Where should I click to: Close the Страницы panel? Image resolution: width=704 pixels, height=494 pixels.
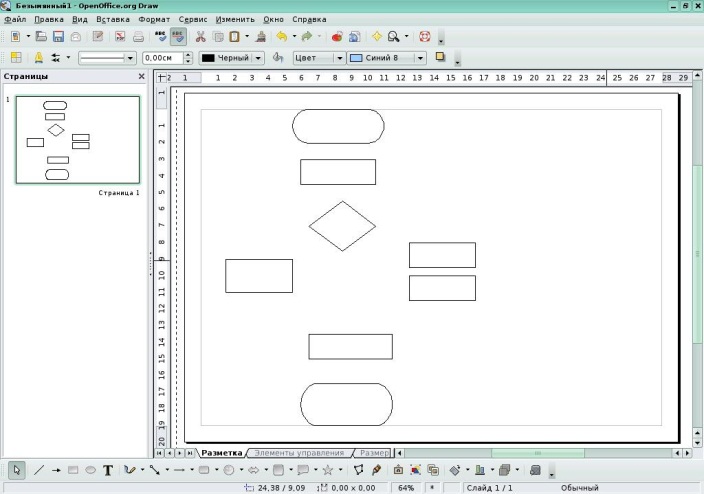click(141, 76)
